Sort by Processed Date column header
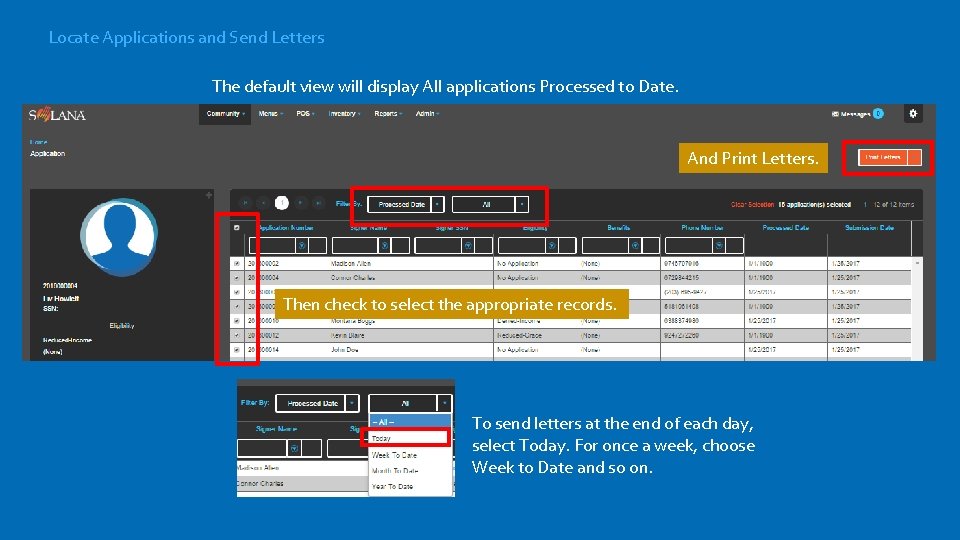960x540 pixels. (x=786, y=228)
